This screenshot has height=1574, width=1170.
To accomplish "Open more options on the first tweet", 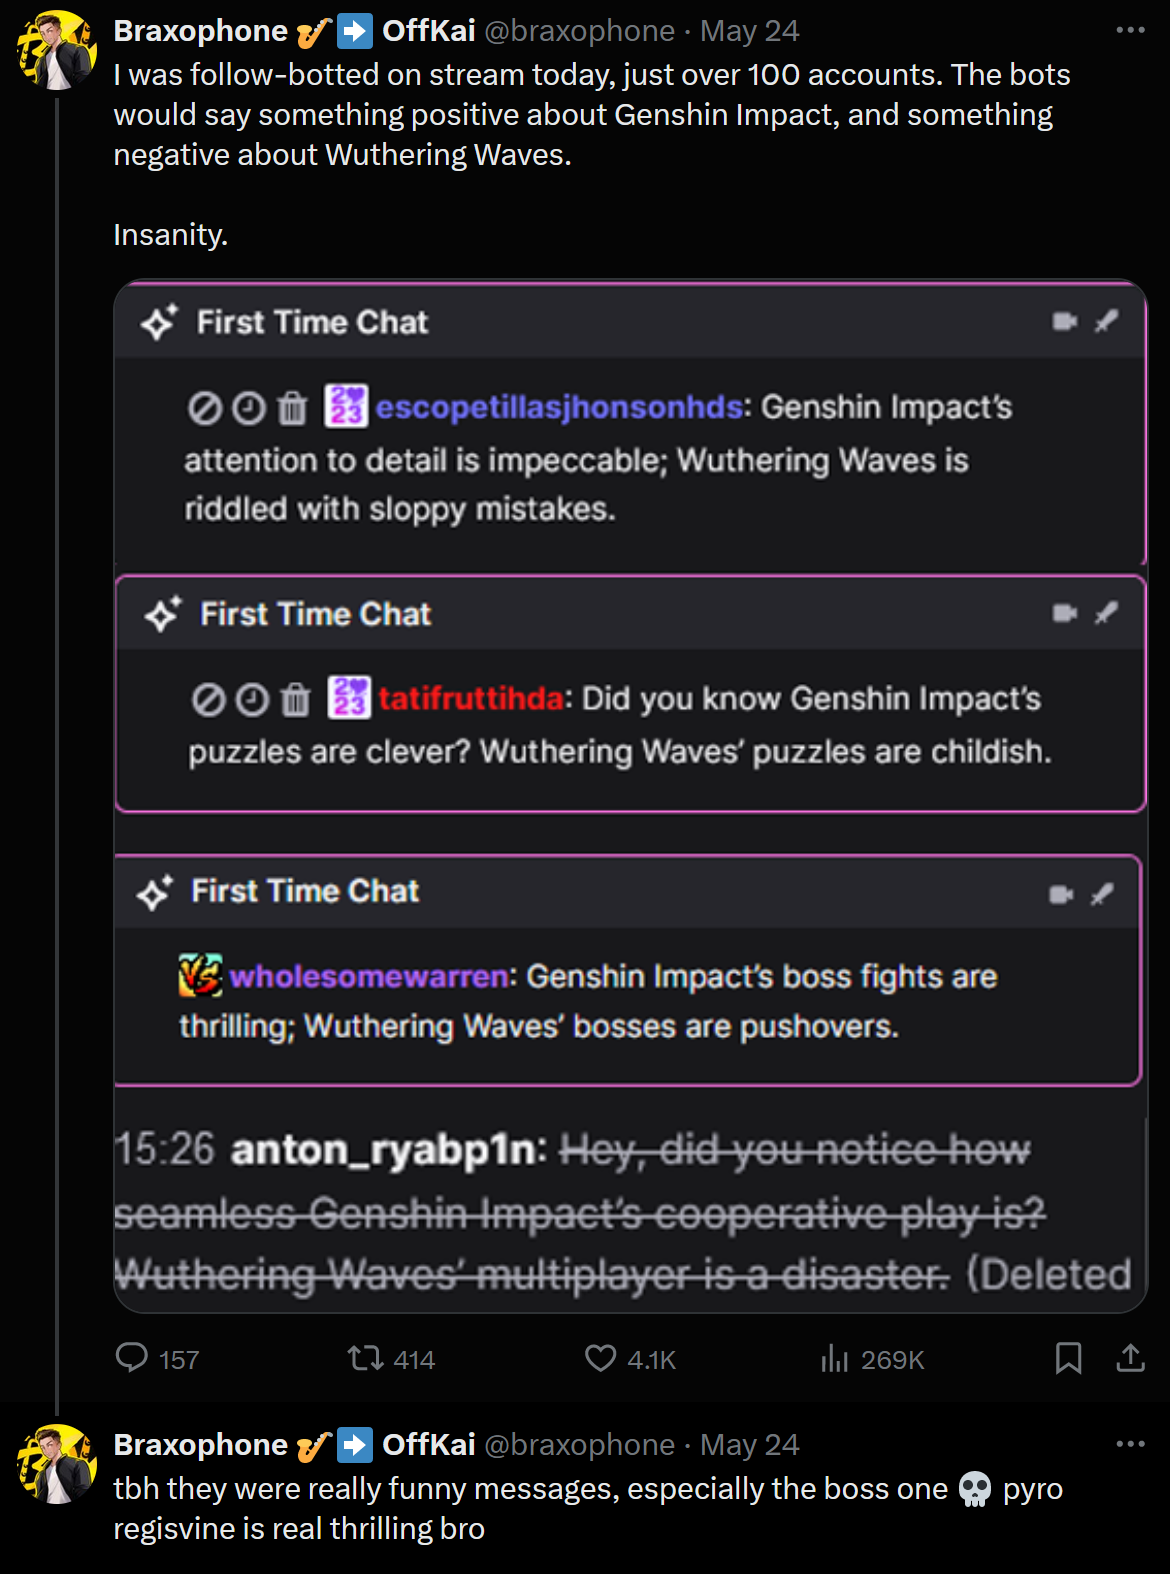I will [1130, 30].
